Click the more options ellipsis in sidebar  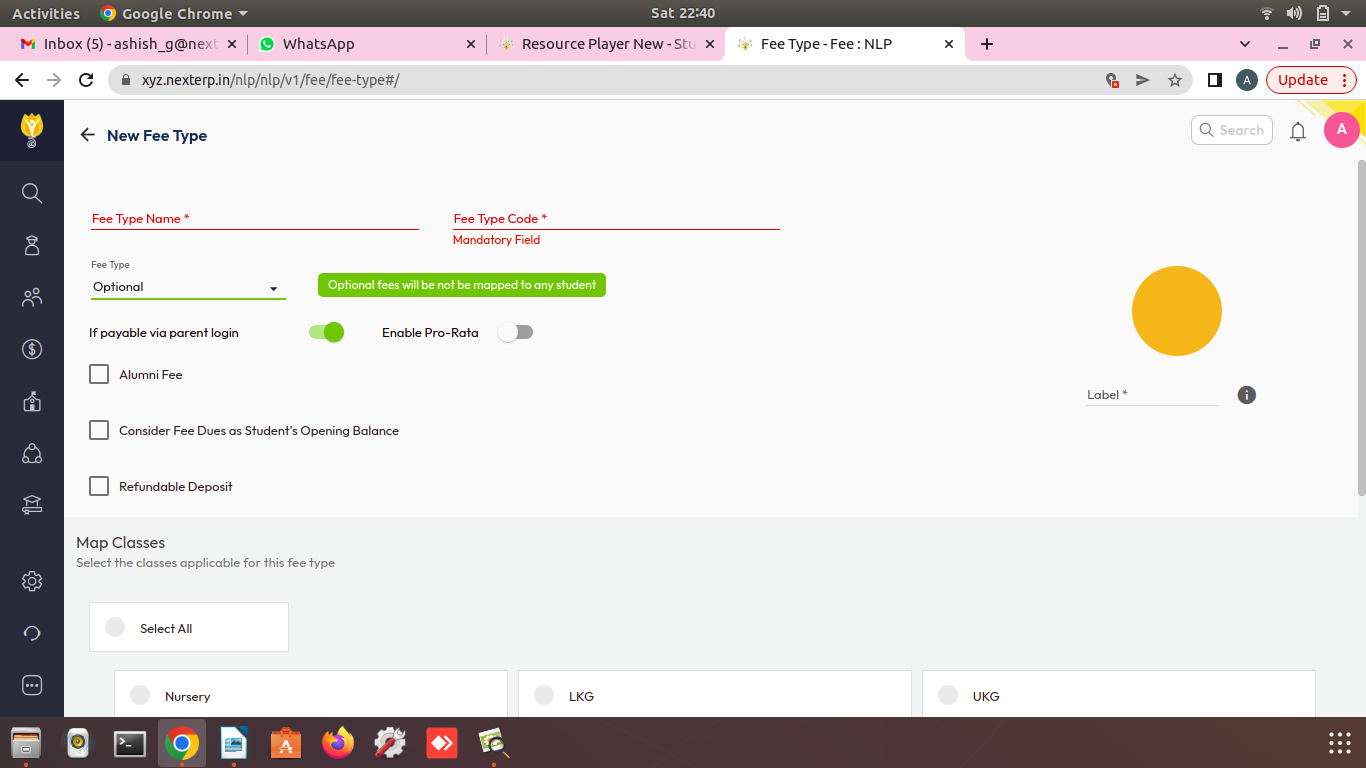[32, 685]
